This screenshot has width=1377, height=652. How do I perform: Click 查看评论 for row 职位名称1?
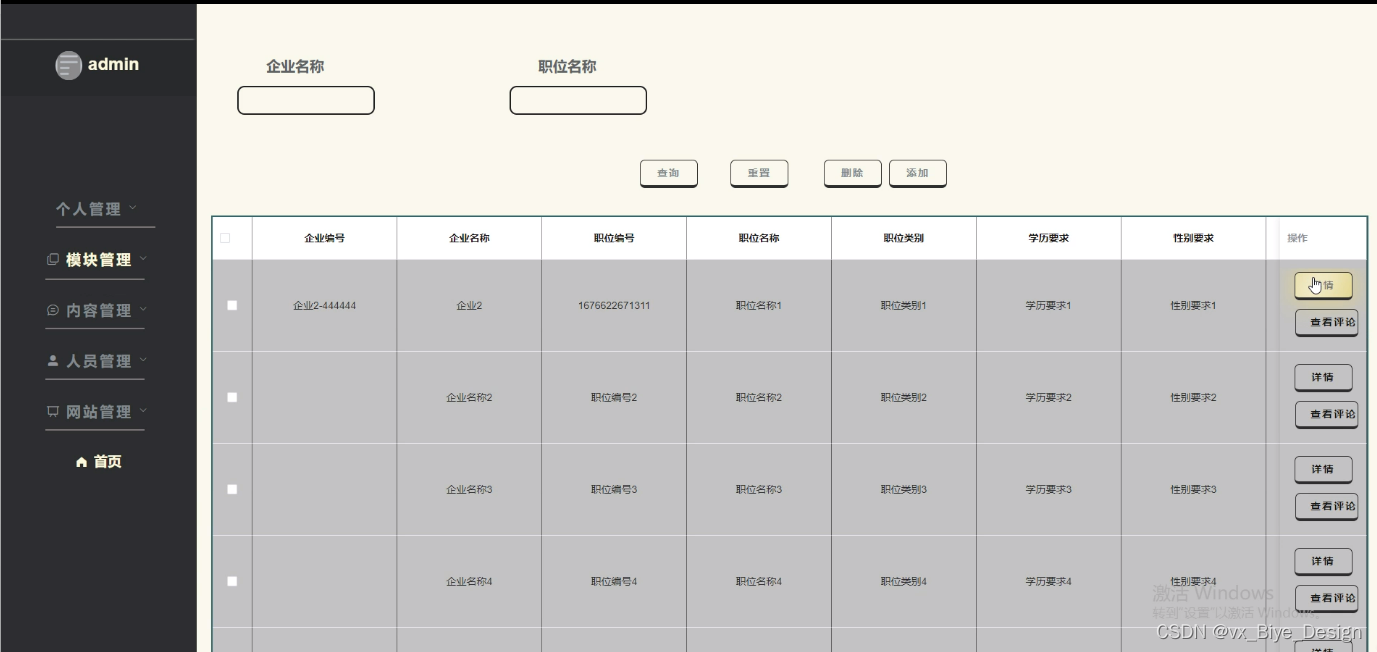pos(1326,322)
